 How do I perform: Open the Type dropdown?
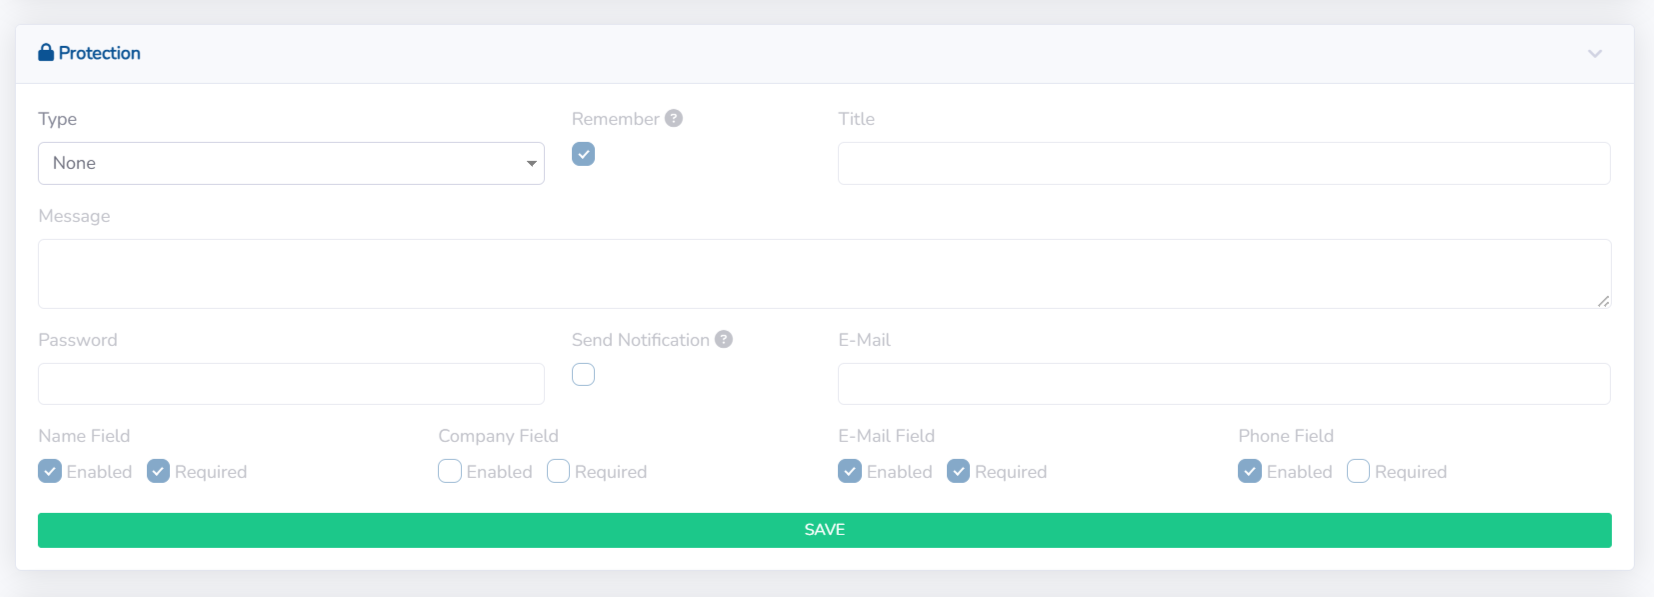[x=291, y=163]
